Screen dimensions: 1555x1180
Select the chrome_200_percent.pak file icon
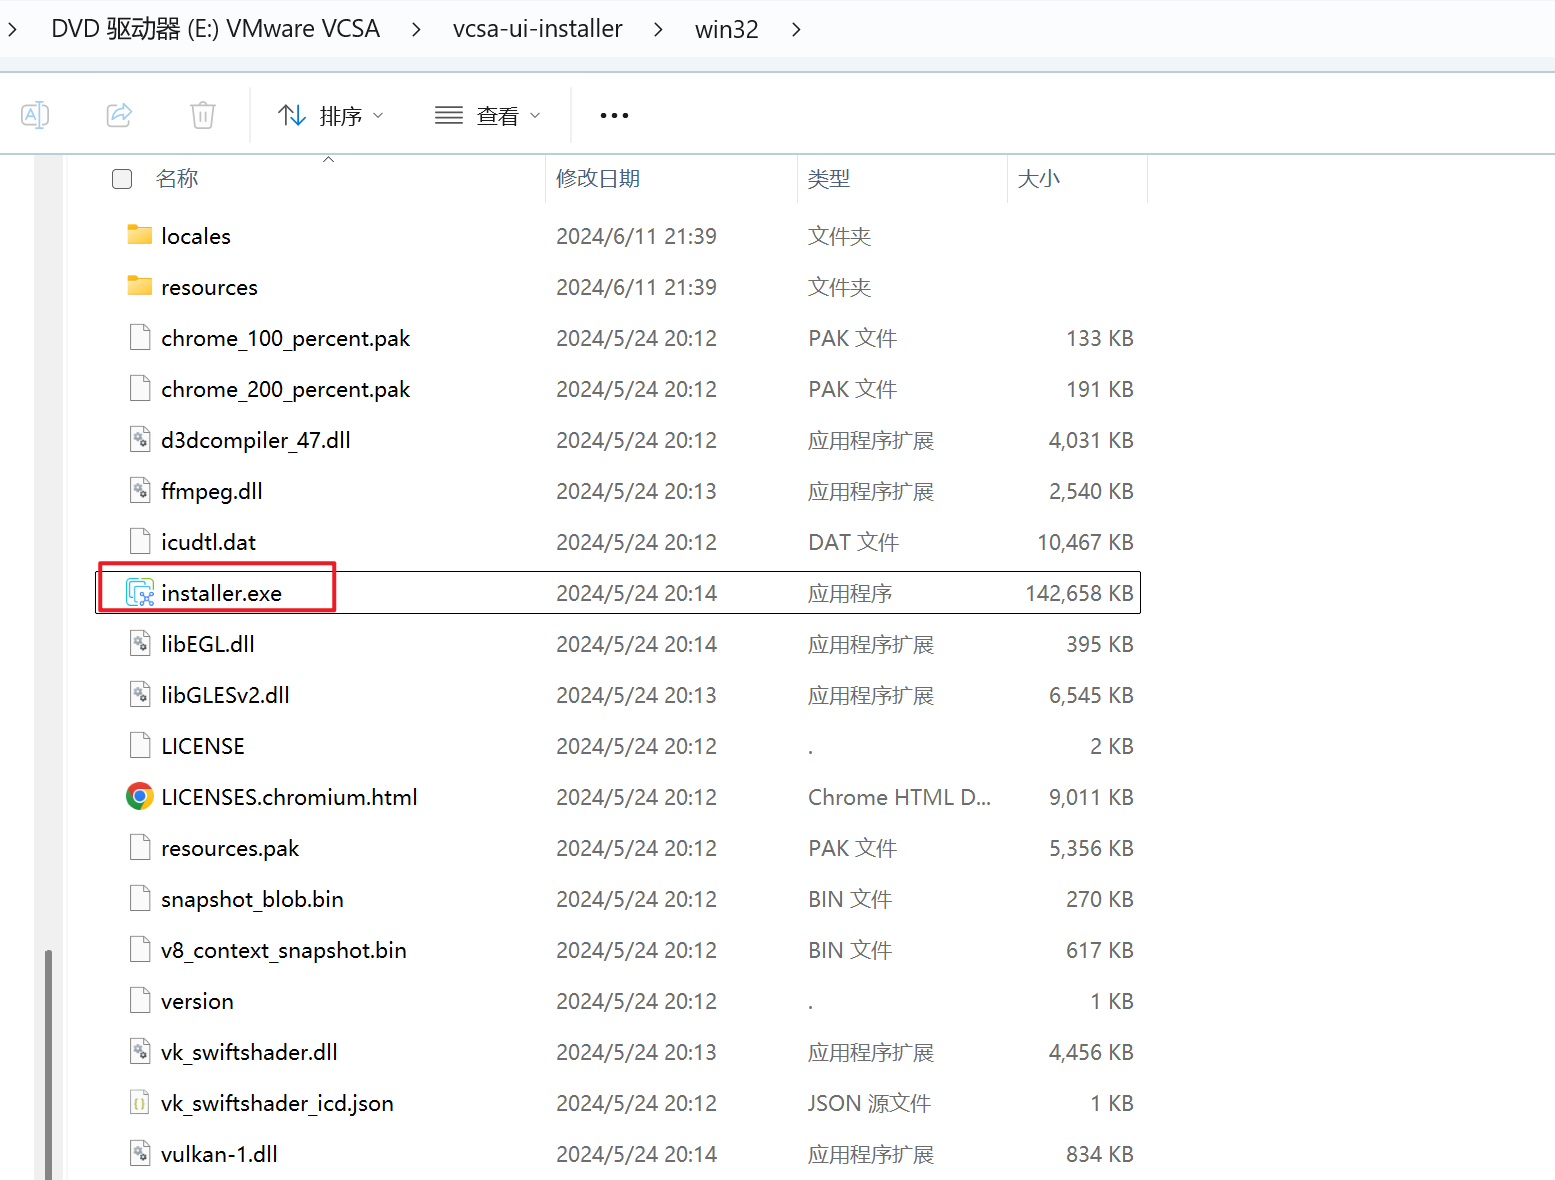140,388
